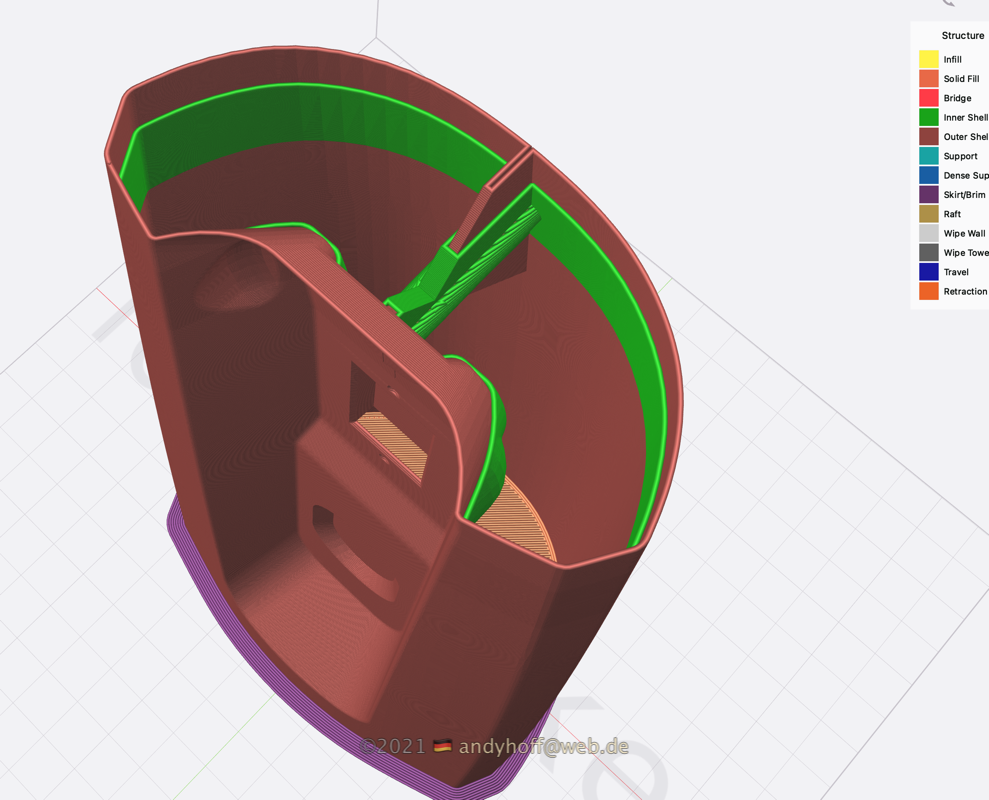
Task: Click the teal Support color swatch
Action: pyautogui.click(x=929, y=156)
